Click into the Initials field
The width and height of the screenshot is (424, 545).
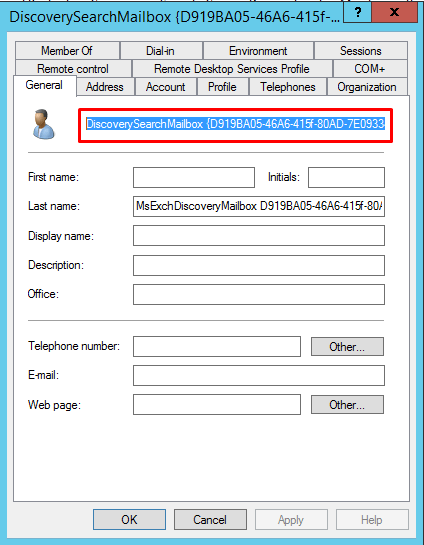pos(346,177)
